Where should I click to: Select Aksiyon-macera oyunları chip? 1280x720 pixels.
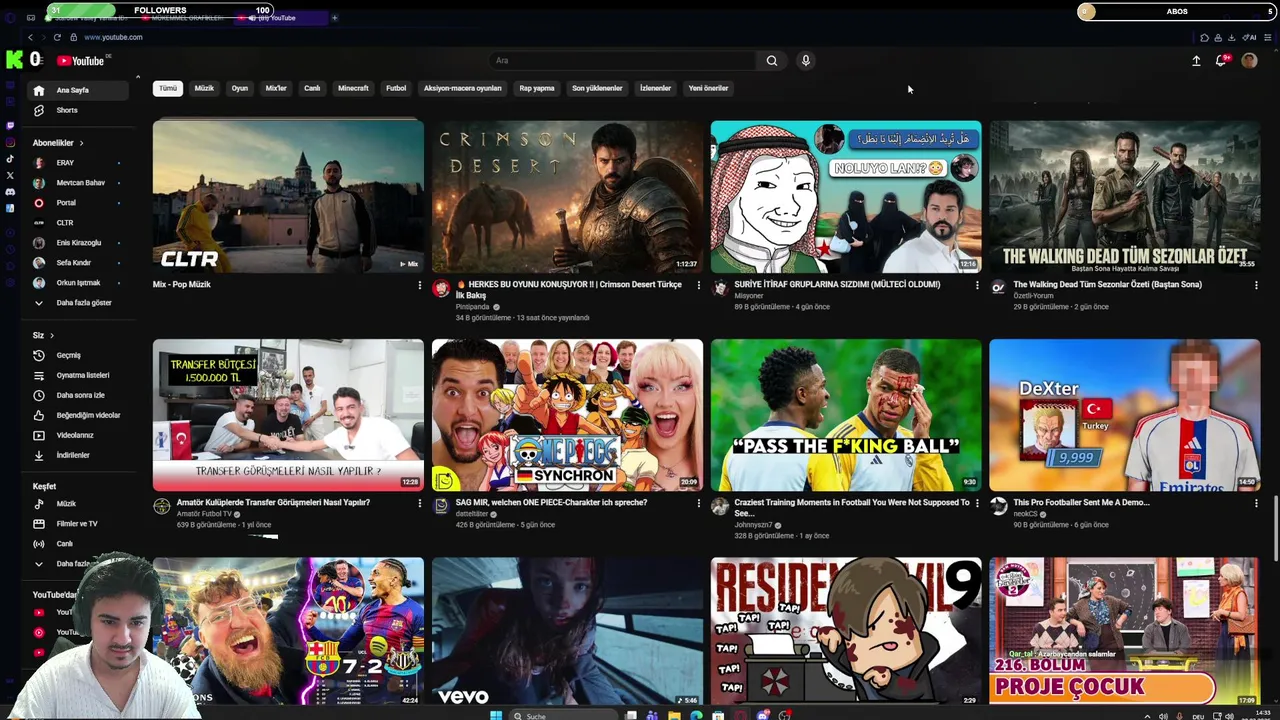point(462,88)
